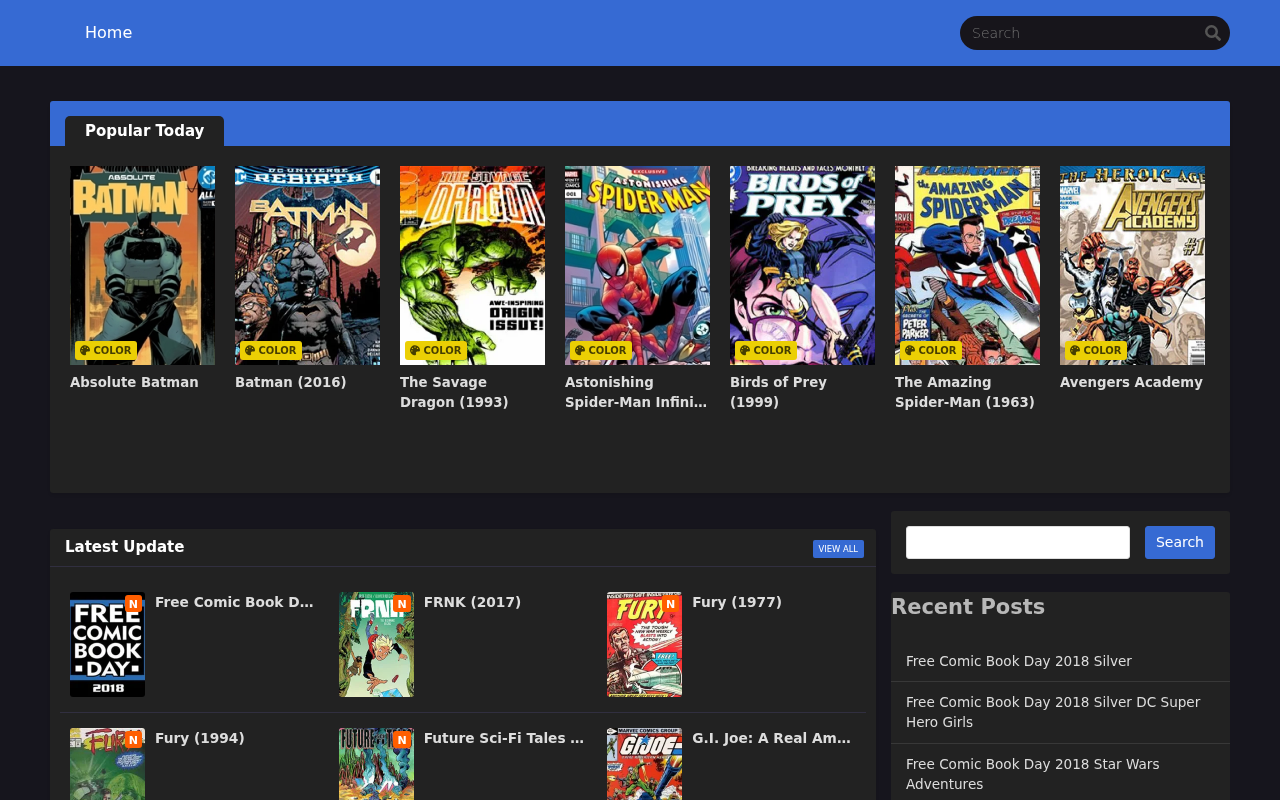This screenshot has height=800, width=1280.
Task: Open Batman (2016) Rebirth cover thumbnail
Action: 307,265
